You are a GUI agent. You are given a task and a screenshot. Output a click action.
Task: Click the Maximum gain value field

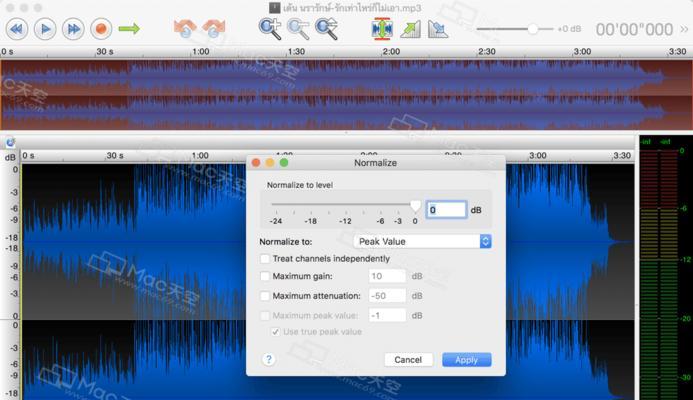click(x=387, y=276)
